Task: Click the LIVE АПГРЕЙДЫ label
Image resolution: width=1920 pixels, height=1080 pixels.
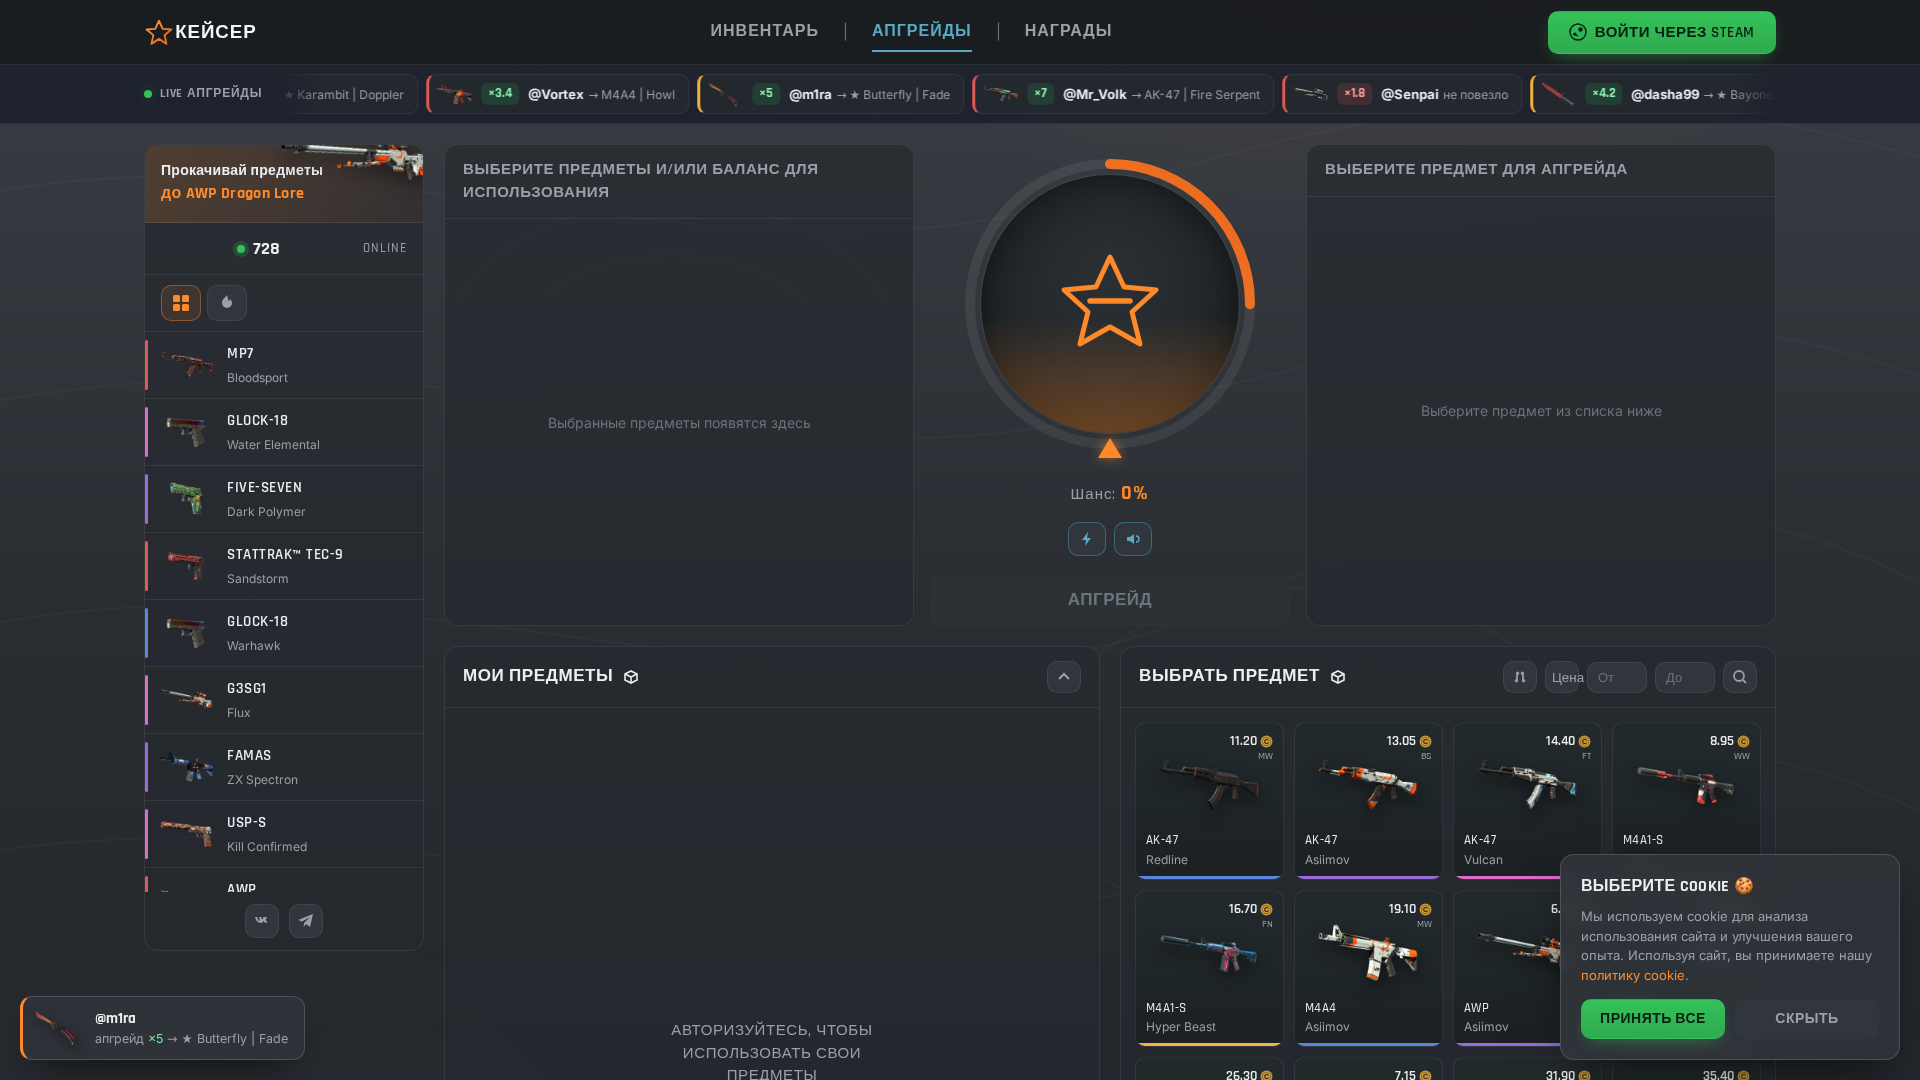Action: 203,93
